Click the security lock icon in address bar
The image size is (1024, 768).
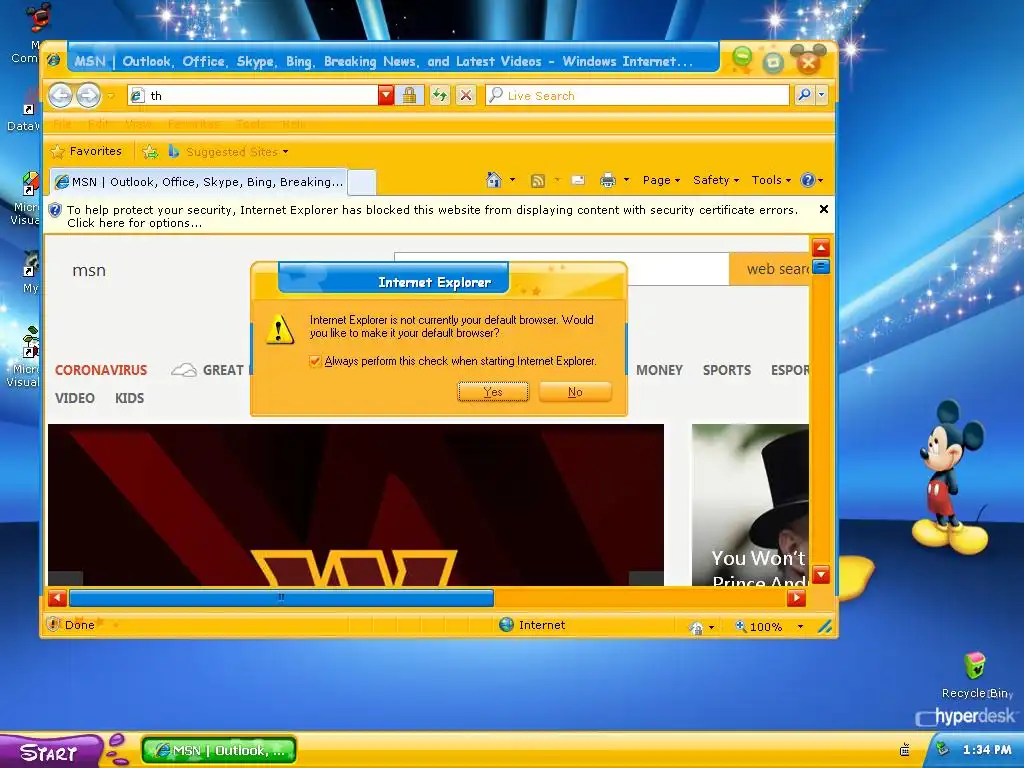[x=409, y=95]
